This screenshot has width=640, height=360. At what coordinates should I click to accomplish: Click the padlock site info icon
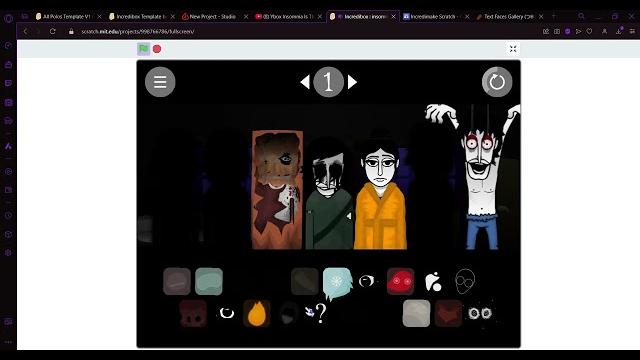click(x=71, y=31)
